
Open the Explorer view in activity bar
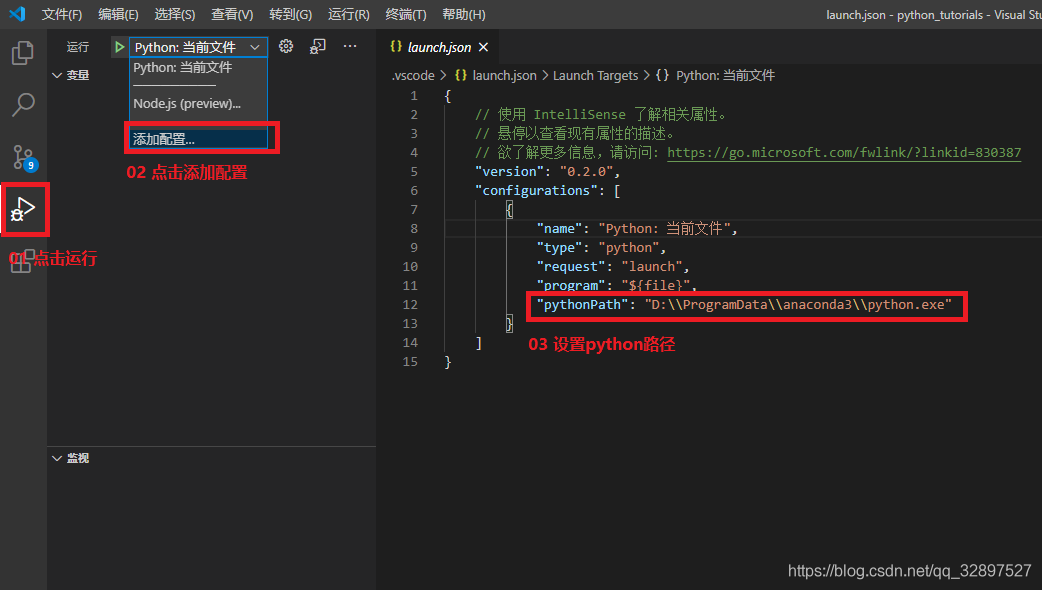click(x=23, y=52)
